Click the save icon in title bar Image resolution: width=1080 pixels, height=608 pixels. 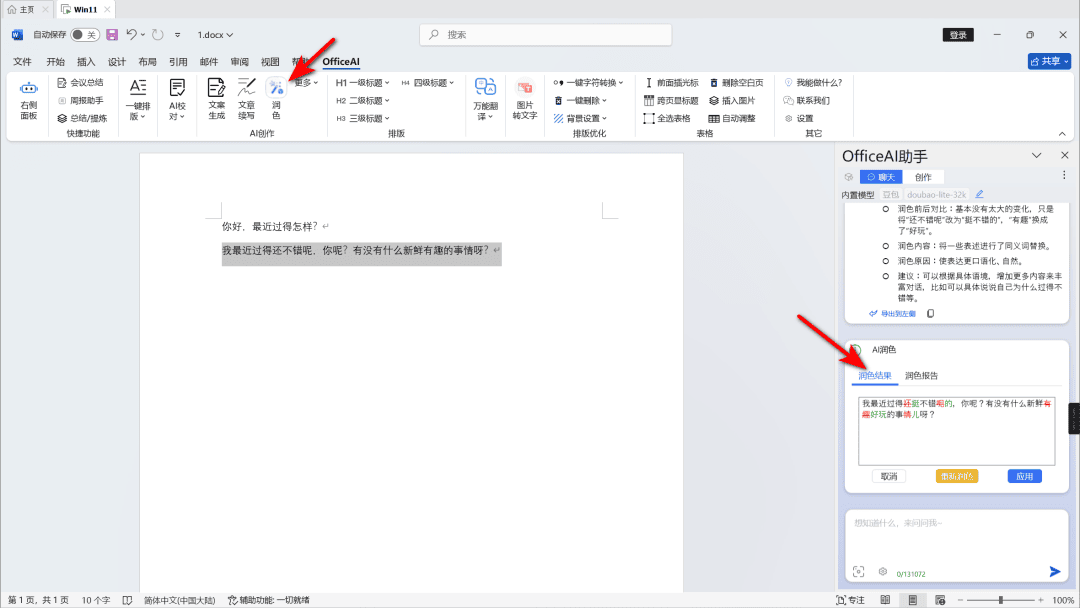(112, 34)
